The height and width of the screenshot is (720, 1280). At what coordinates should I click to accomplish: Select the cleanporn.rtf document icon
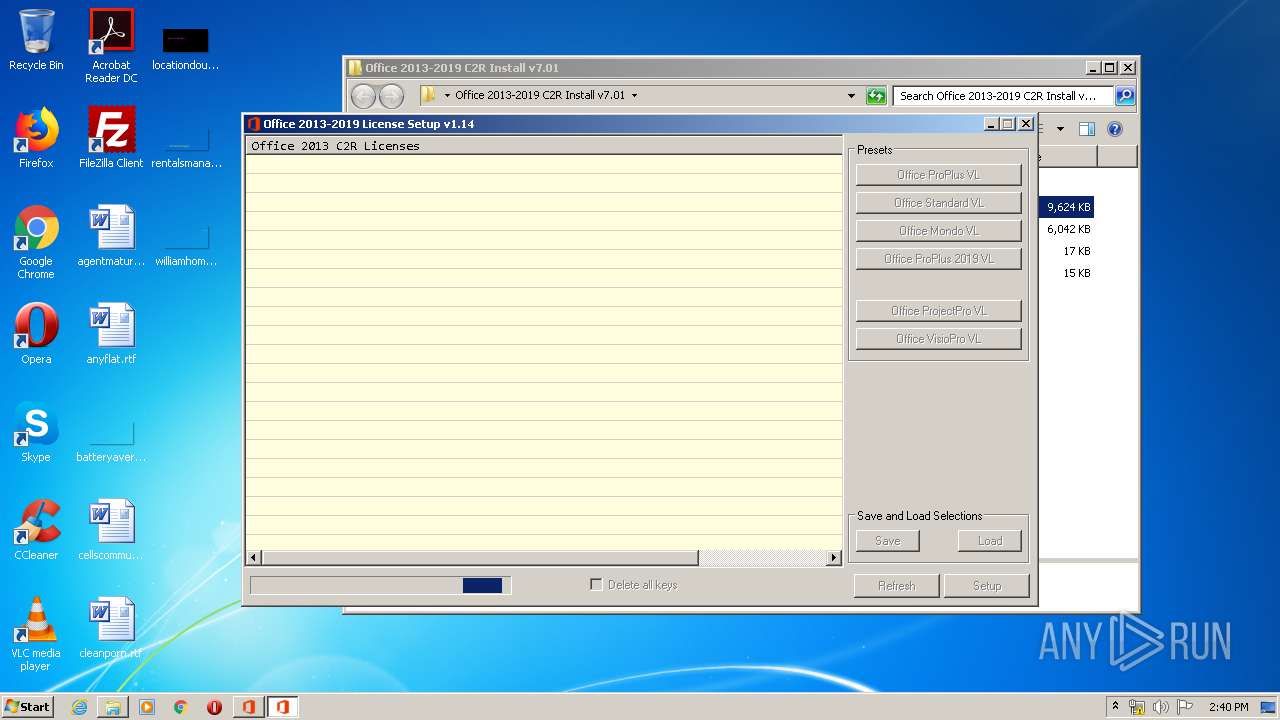(111, 628)
